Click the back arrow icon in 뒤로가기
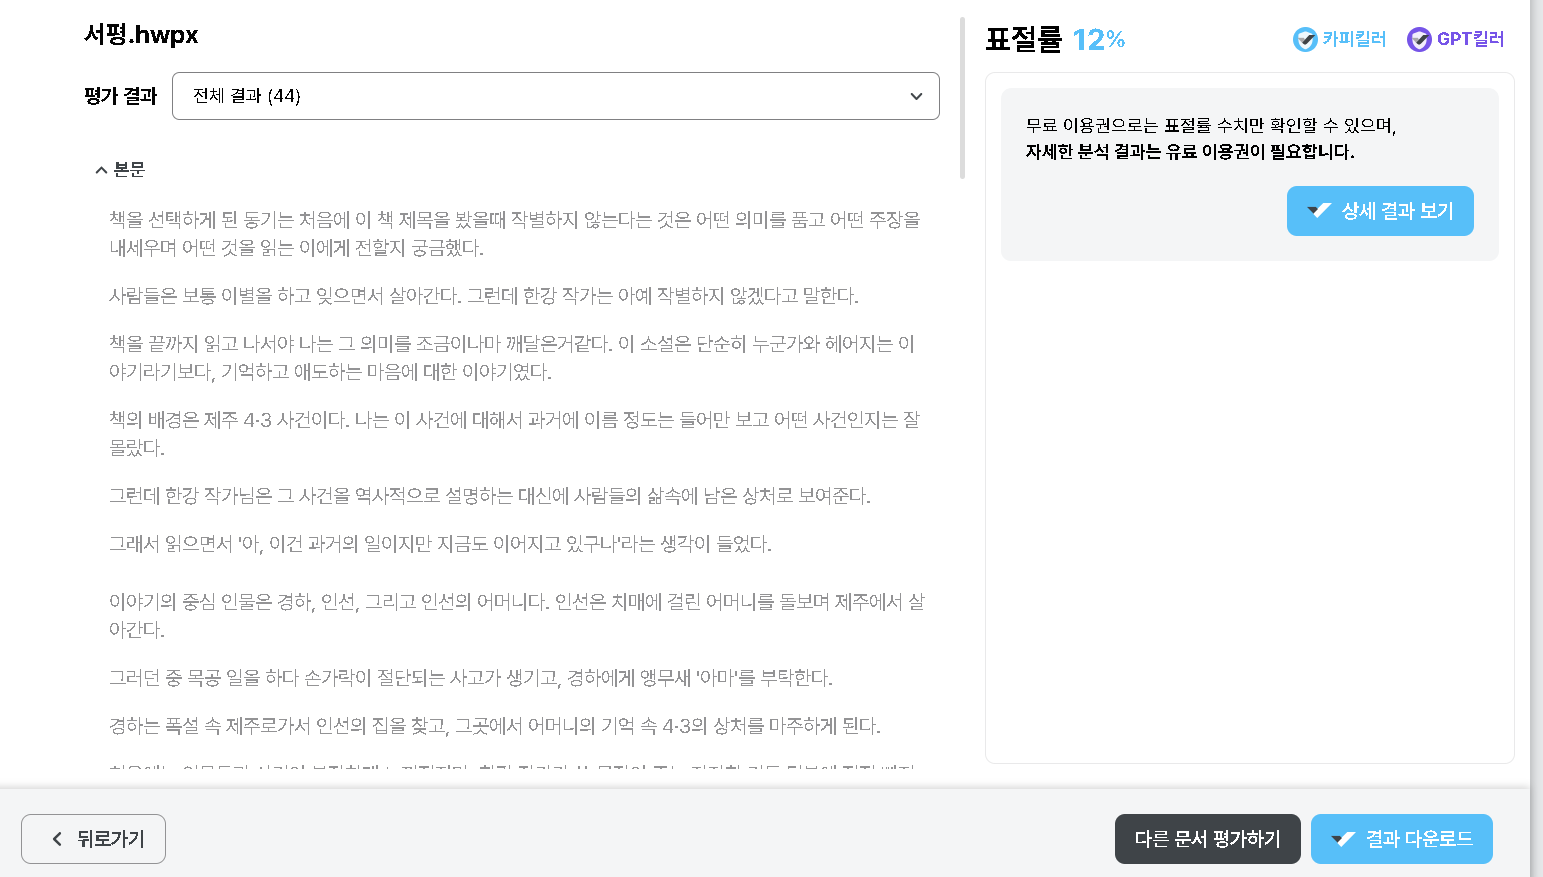This screenshot has width=1543, height=877. [57, 839]
